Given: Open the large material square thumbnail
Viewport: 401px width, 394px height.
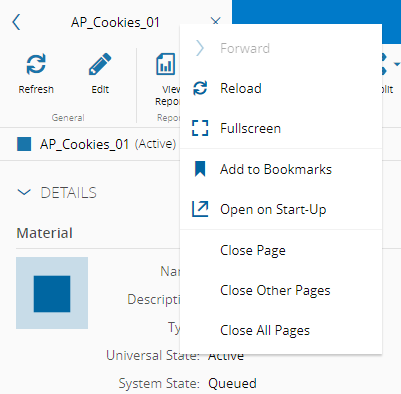Looking at the screenshot, I should pos(52,293).
